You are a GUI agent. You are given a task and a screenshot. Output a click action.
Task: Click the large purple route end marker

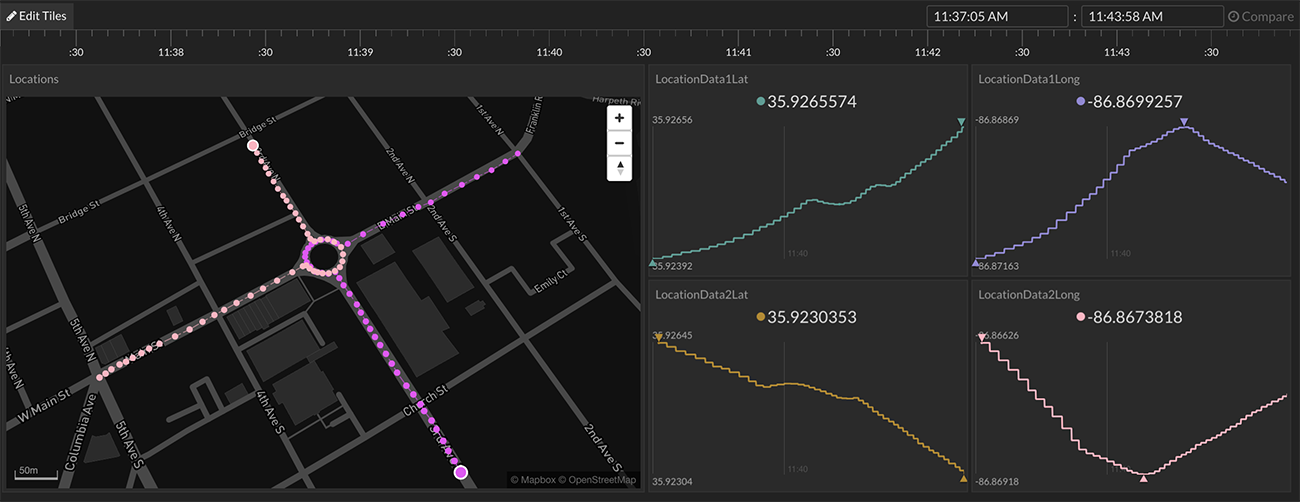point(460,472)
